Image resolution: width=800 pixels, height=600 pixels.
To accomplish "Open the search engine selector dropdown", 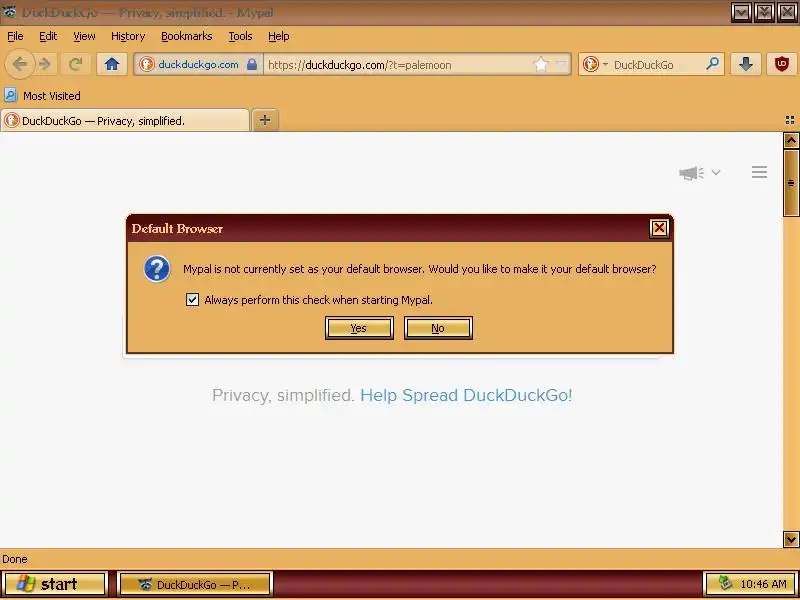I will click(605, 65).
